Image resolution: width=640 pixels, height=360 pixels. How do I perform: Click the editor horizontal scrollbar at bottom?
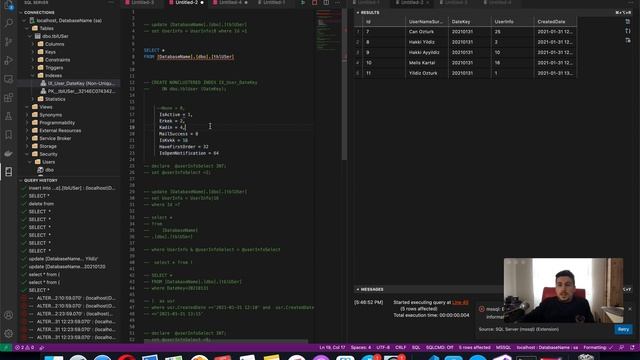(x=226, y=341)
